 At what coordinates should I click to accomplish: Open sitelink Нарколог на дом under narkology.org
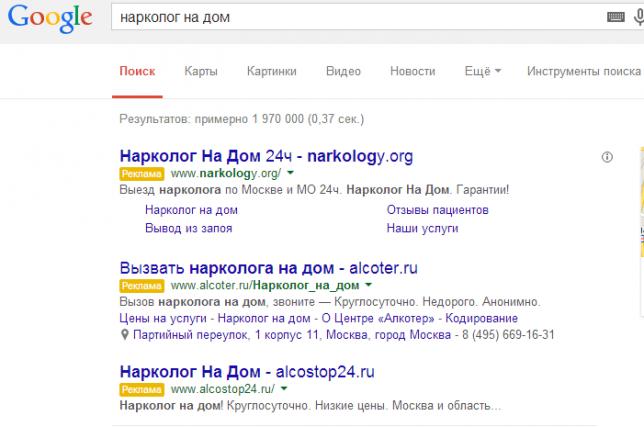(x=191, y=210)
